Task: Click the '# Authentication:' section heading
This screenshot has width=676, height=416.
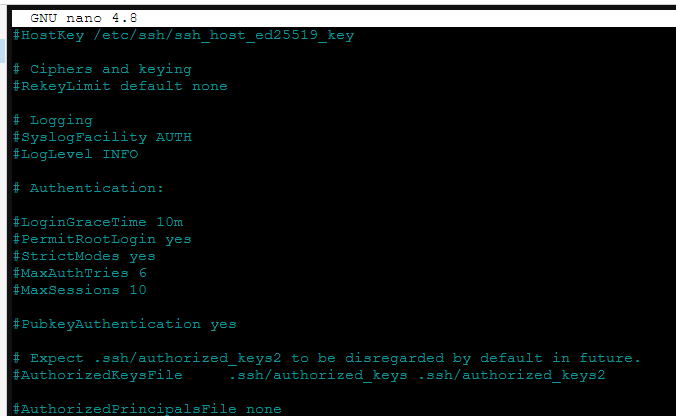Action: pos(88,188)
